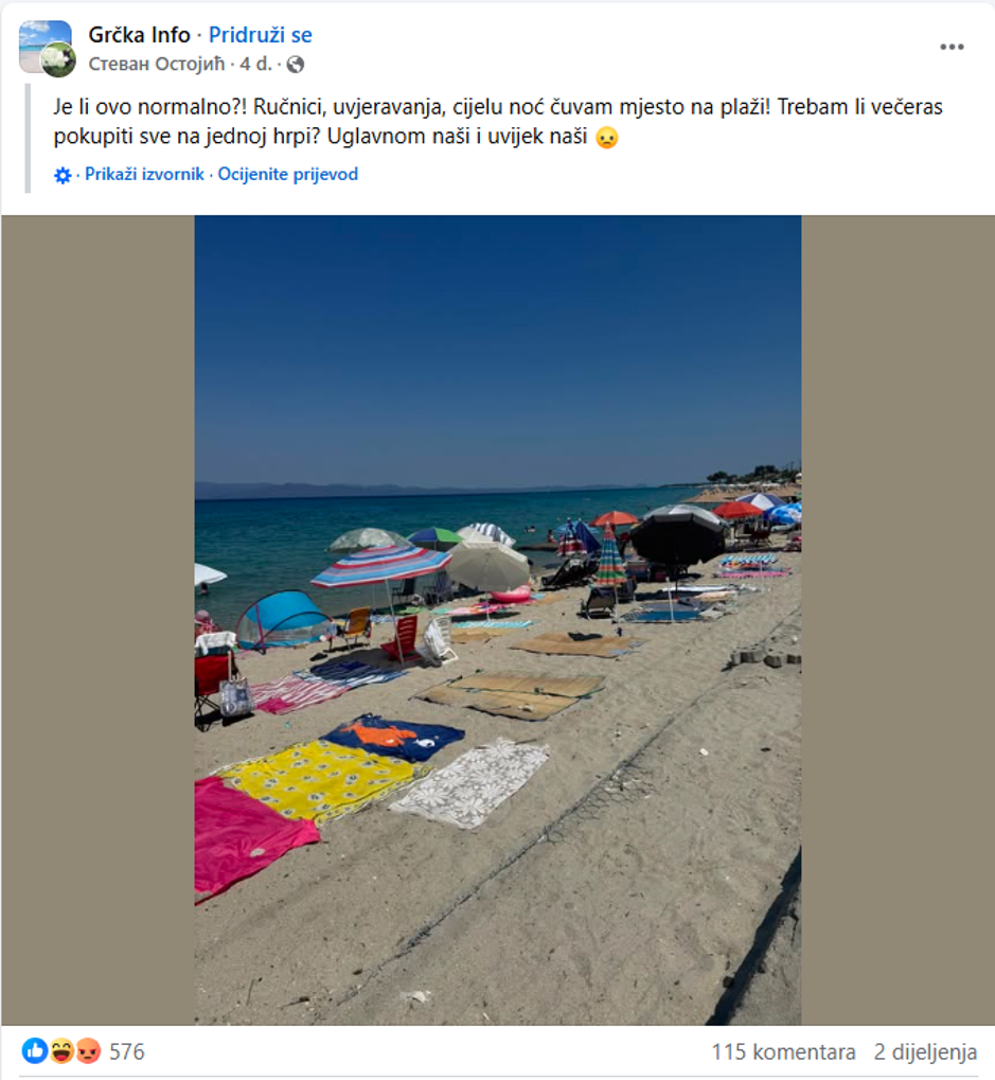Click the Angry reaction icon

(88, 1051)
